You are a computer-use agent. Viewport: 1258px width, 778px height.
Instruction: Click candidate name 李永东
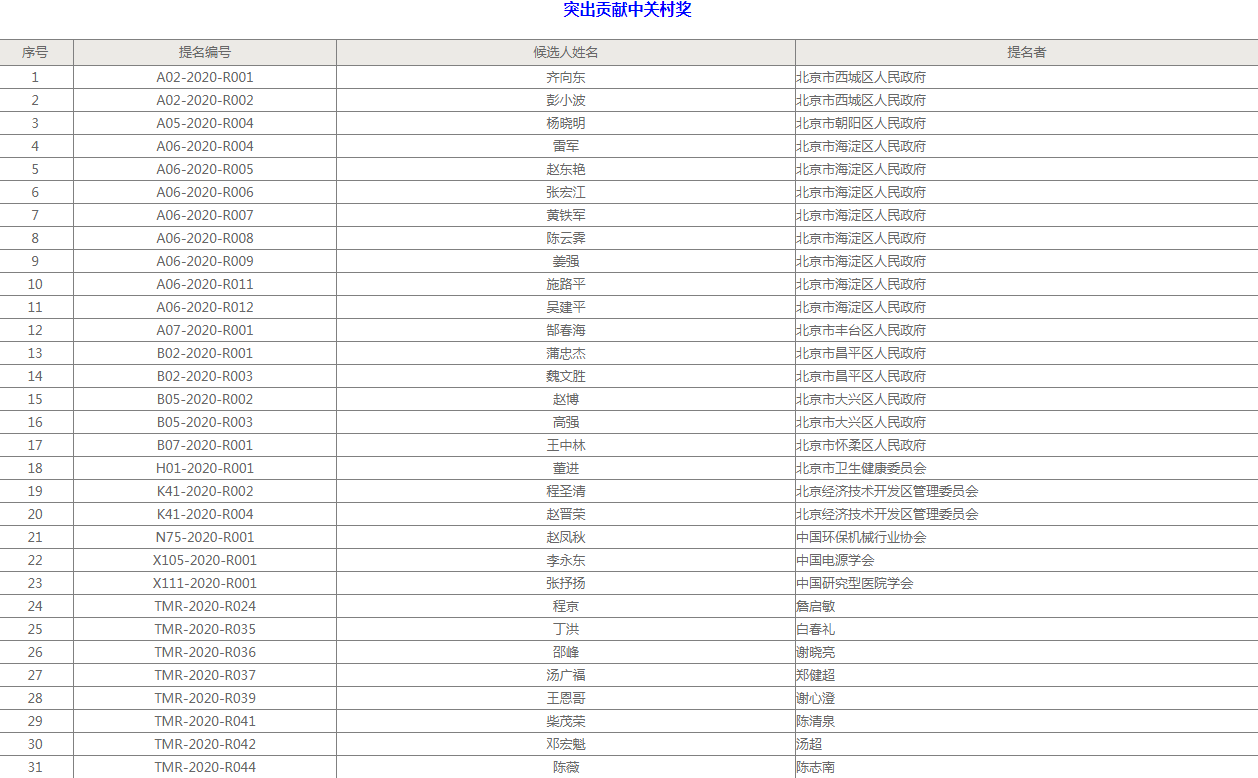[x=566, y=560]
